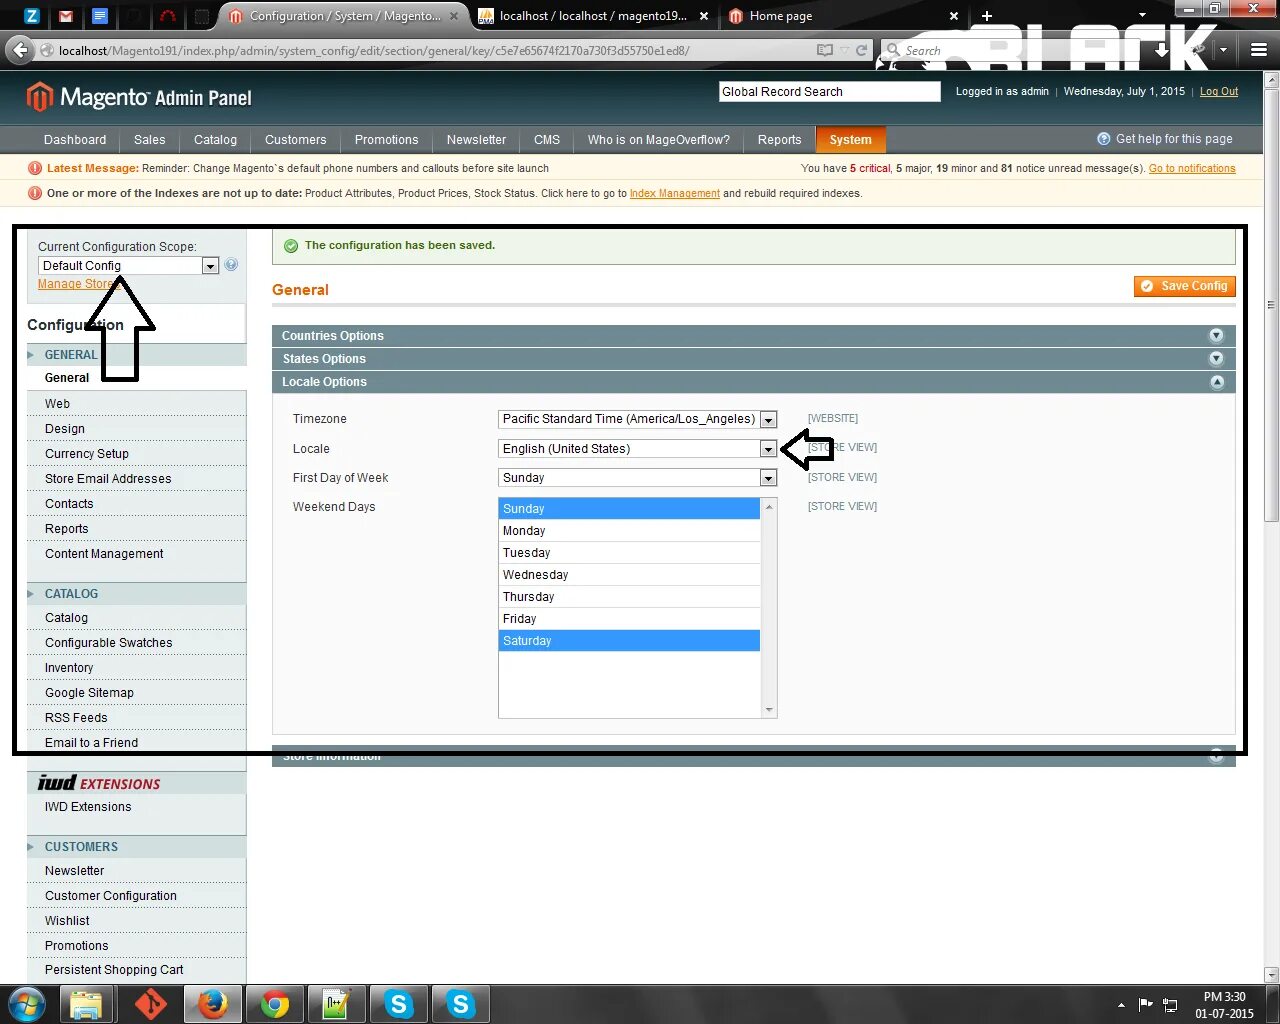Open the Timezone dropdown
The height and width of the screenshot is (1024, 1280).
click(x=637, y=419)
